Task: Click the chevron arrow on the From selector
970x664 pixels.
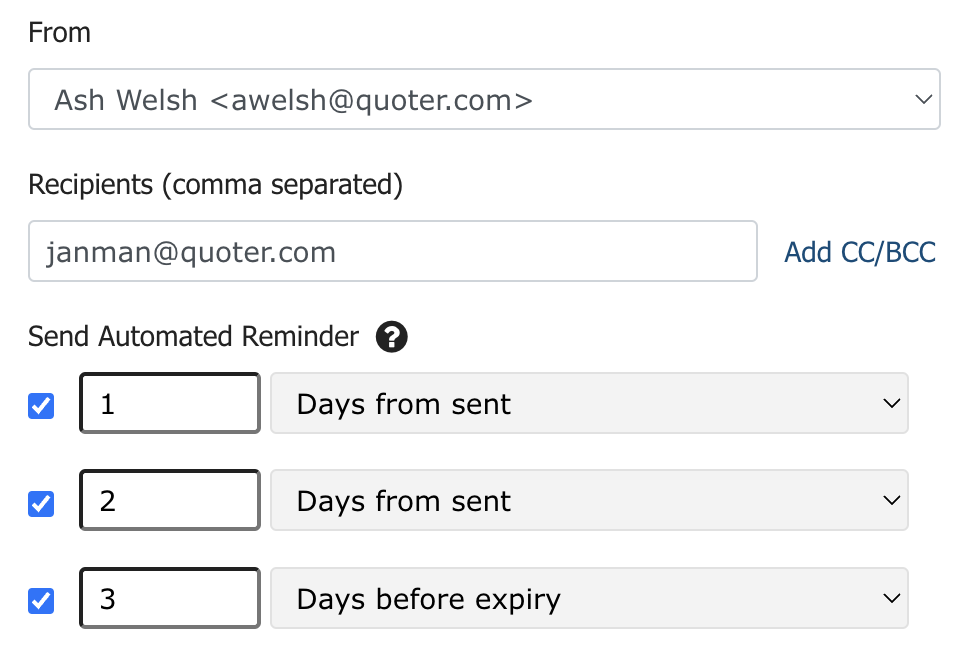Action: tap(924, 99)
